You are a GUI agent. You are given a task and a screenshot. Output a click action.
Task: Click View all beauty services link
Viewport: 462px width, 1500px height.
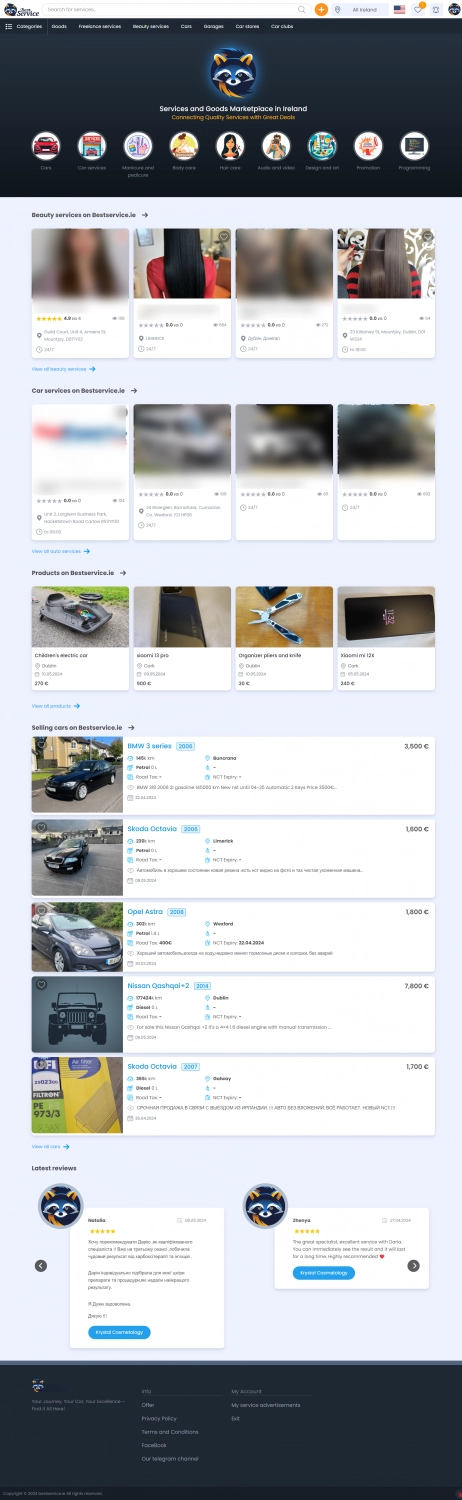coord(61,369)
